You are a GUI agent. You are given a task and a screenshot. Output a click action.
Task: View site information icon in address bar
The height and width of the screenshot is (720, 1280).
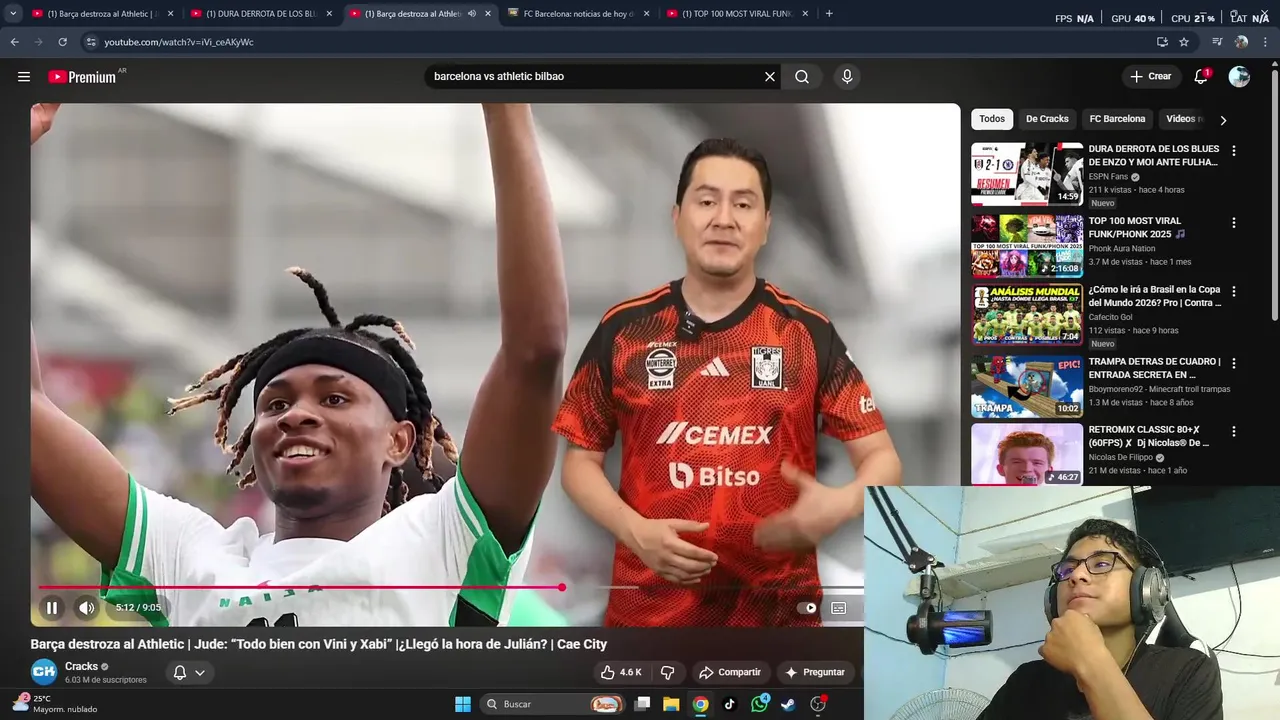91,42
